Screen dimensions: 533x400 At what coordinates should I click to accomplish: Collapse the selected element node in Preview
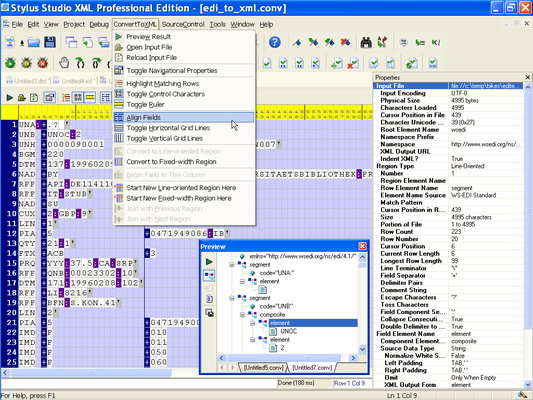click(x=253, y=323)
